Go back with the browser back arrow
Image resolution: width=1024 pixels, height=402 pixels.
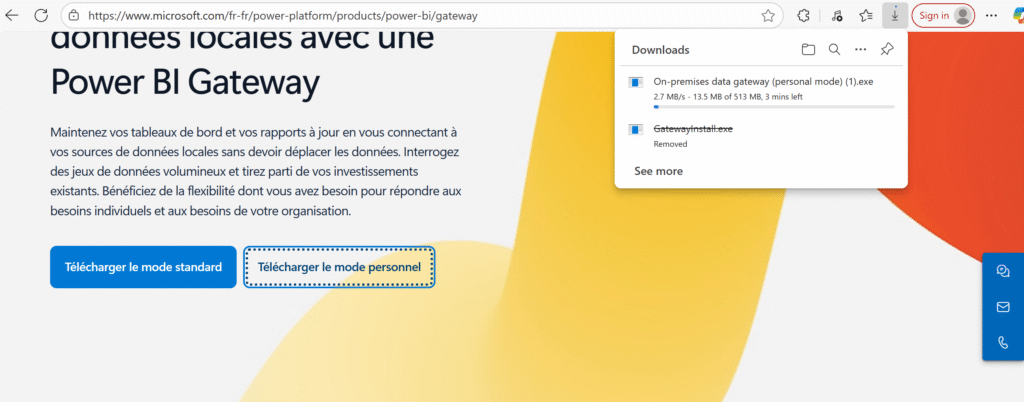[12, 16]
